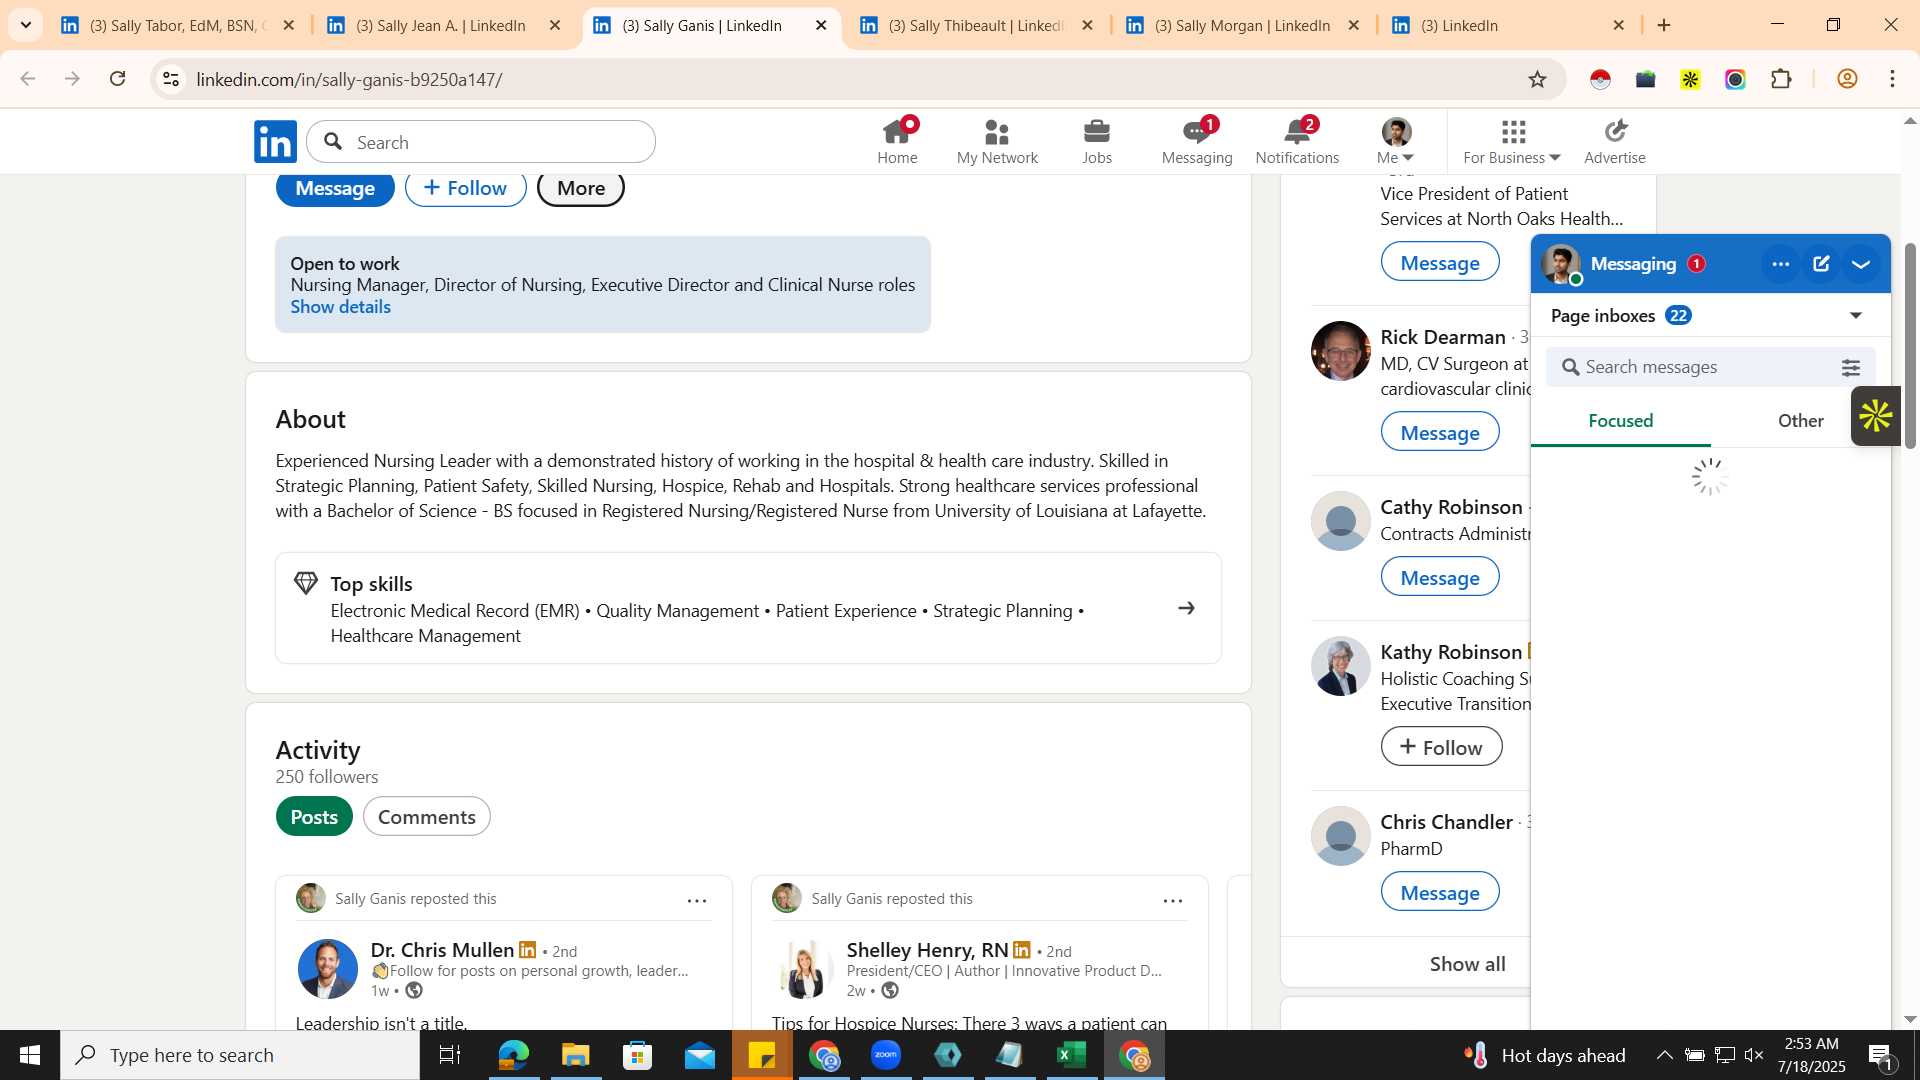
Task: Show Posts activity filter
Action: [314, 817]
